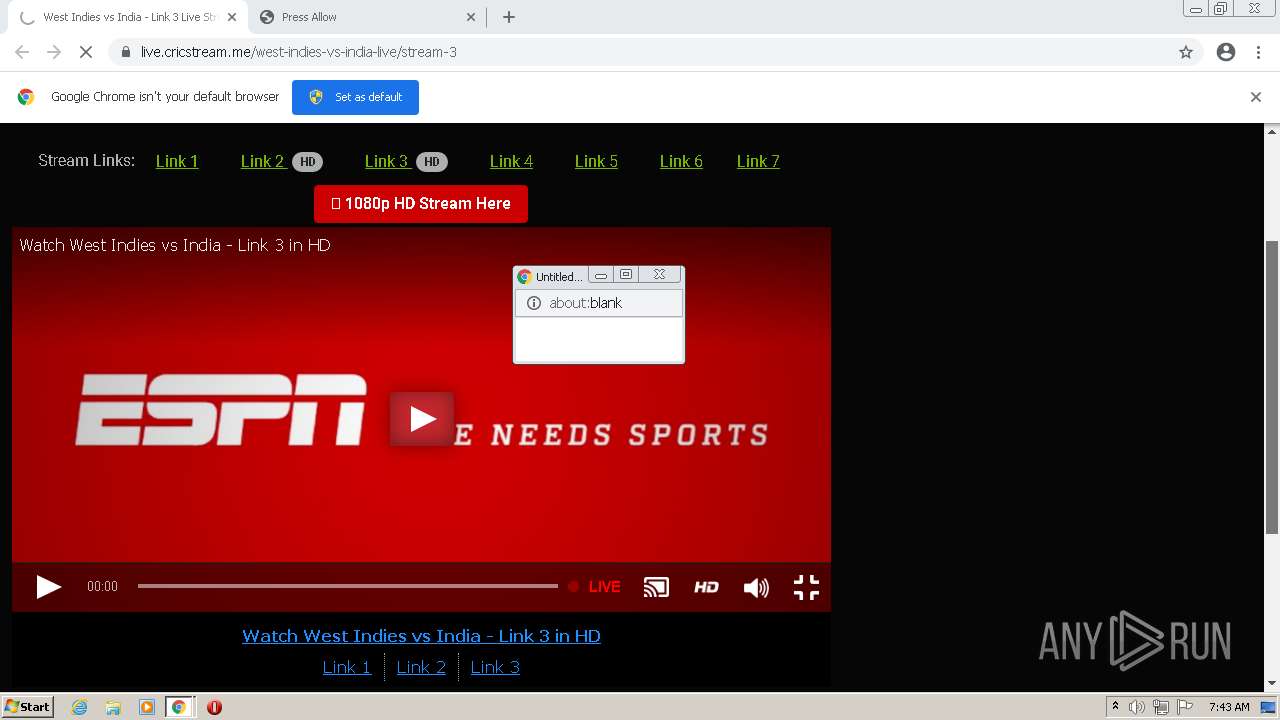Open the cast to screen icon
1280x720 pixels.
pyautogui.click(x=656, y=587)
